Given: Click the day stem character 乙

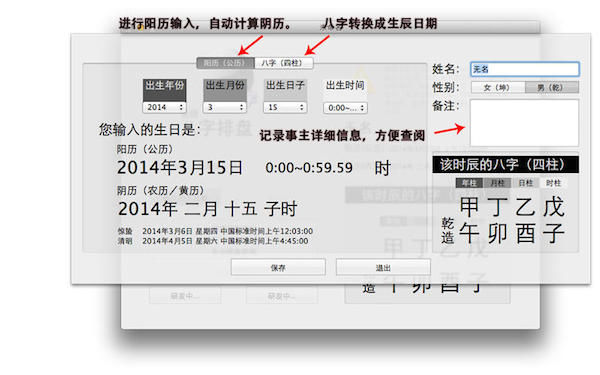Looking at the screenshot, I should pyautogui.click(x=525, y=207).
